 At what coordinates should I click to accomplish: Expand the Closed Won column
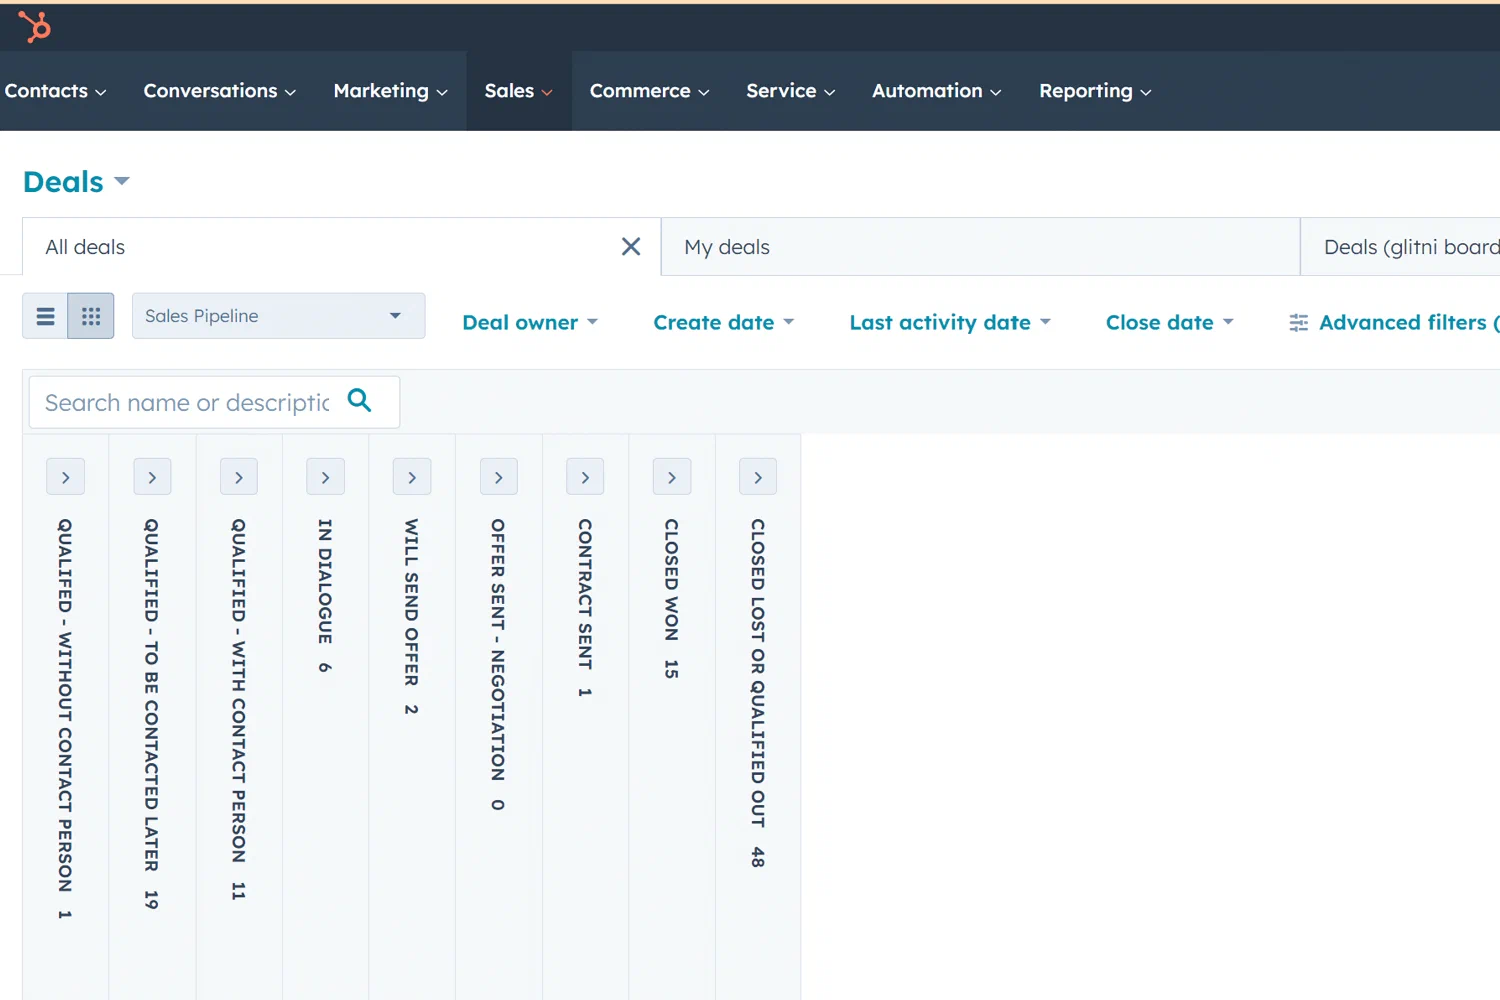tap(671, 477)
